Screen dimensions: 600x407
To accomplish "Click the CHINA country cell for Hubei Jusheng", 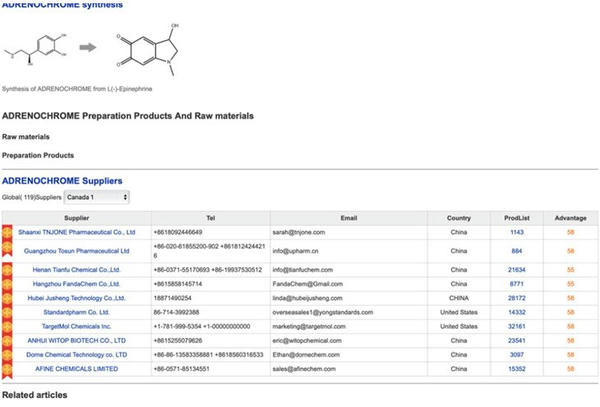I will pos(458,298).
